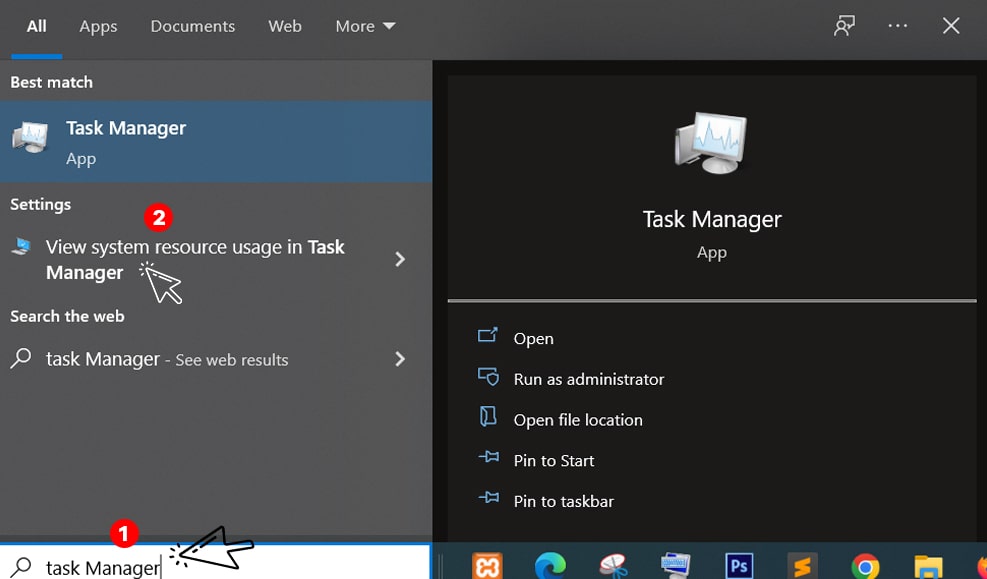Open the Documents search tab
The height and width of the screenshot is (579, 987).
193,26
